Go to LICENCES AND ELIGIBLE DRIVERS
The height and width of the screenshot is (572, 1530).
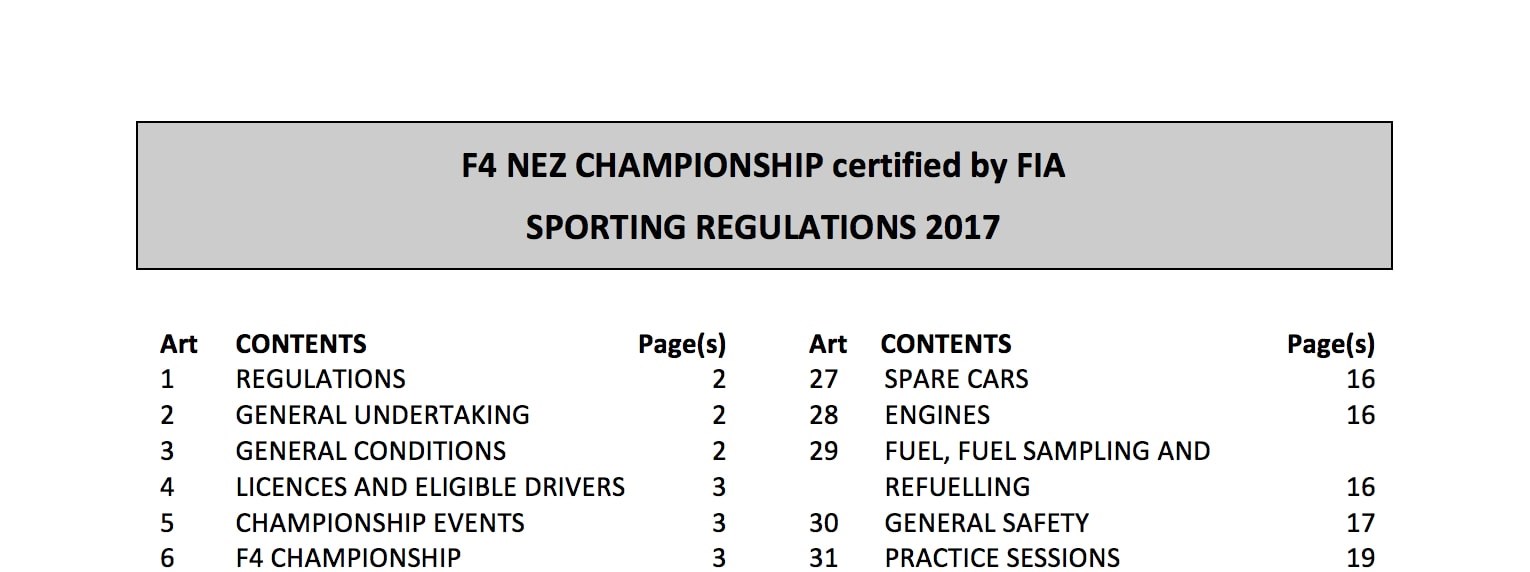430,488
